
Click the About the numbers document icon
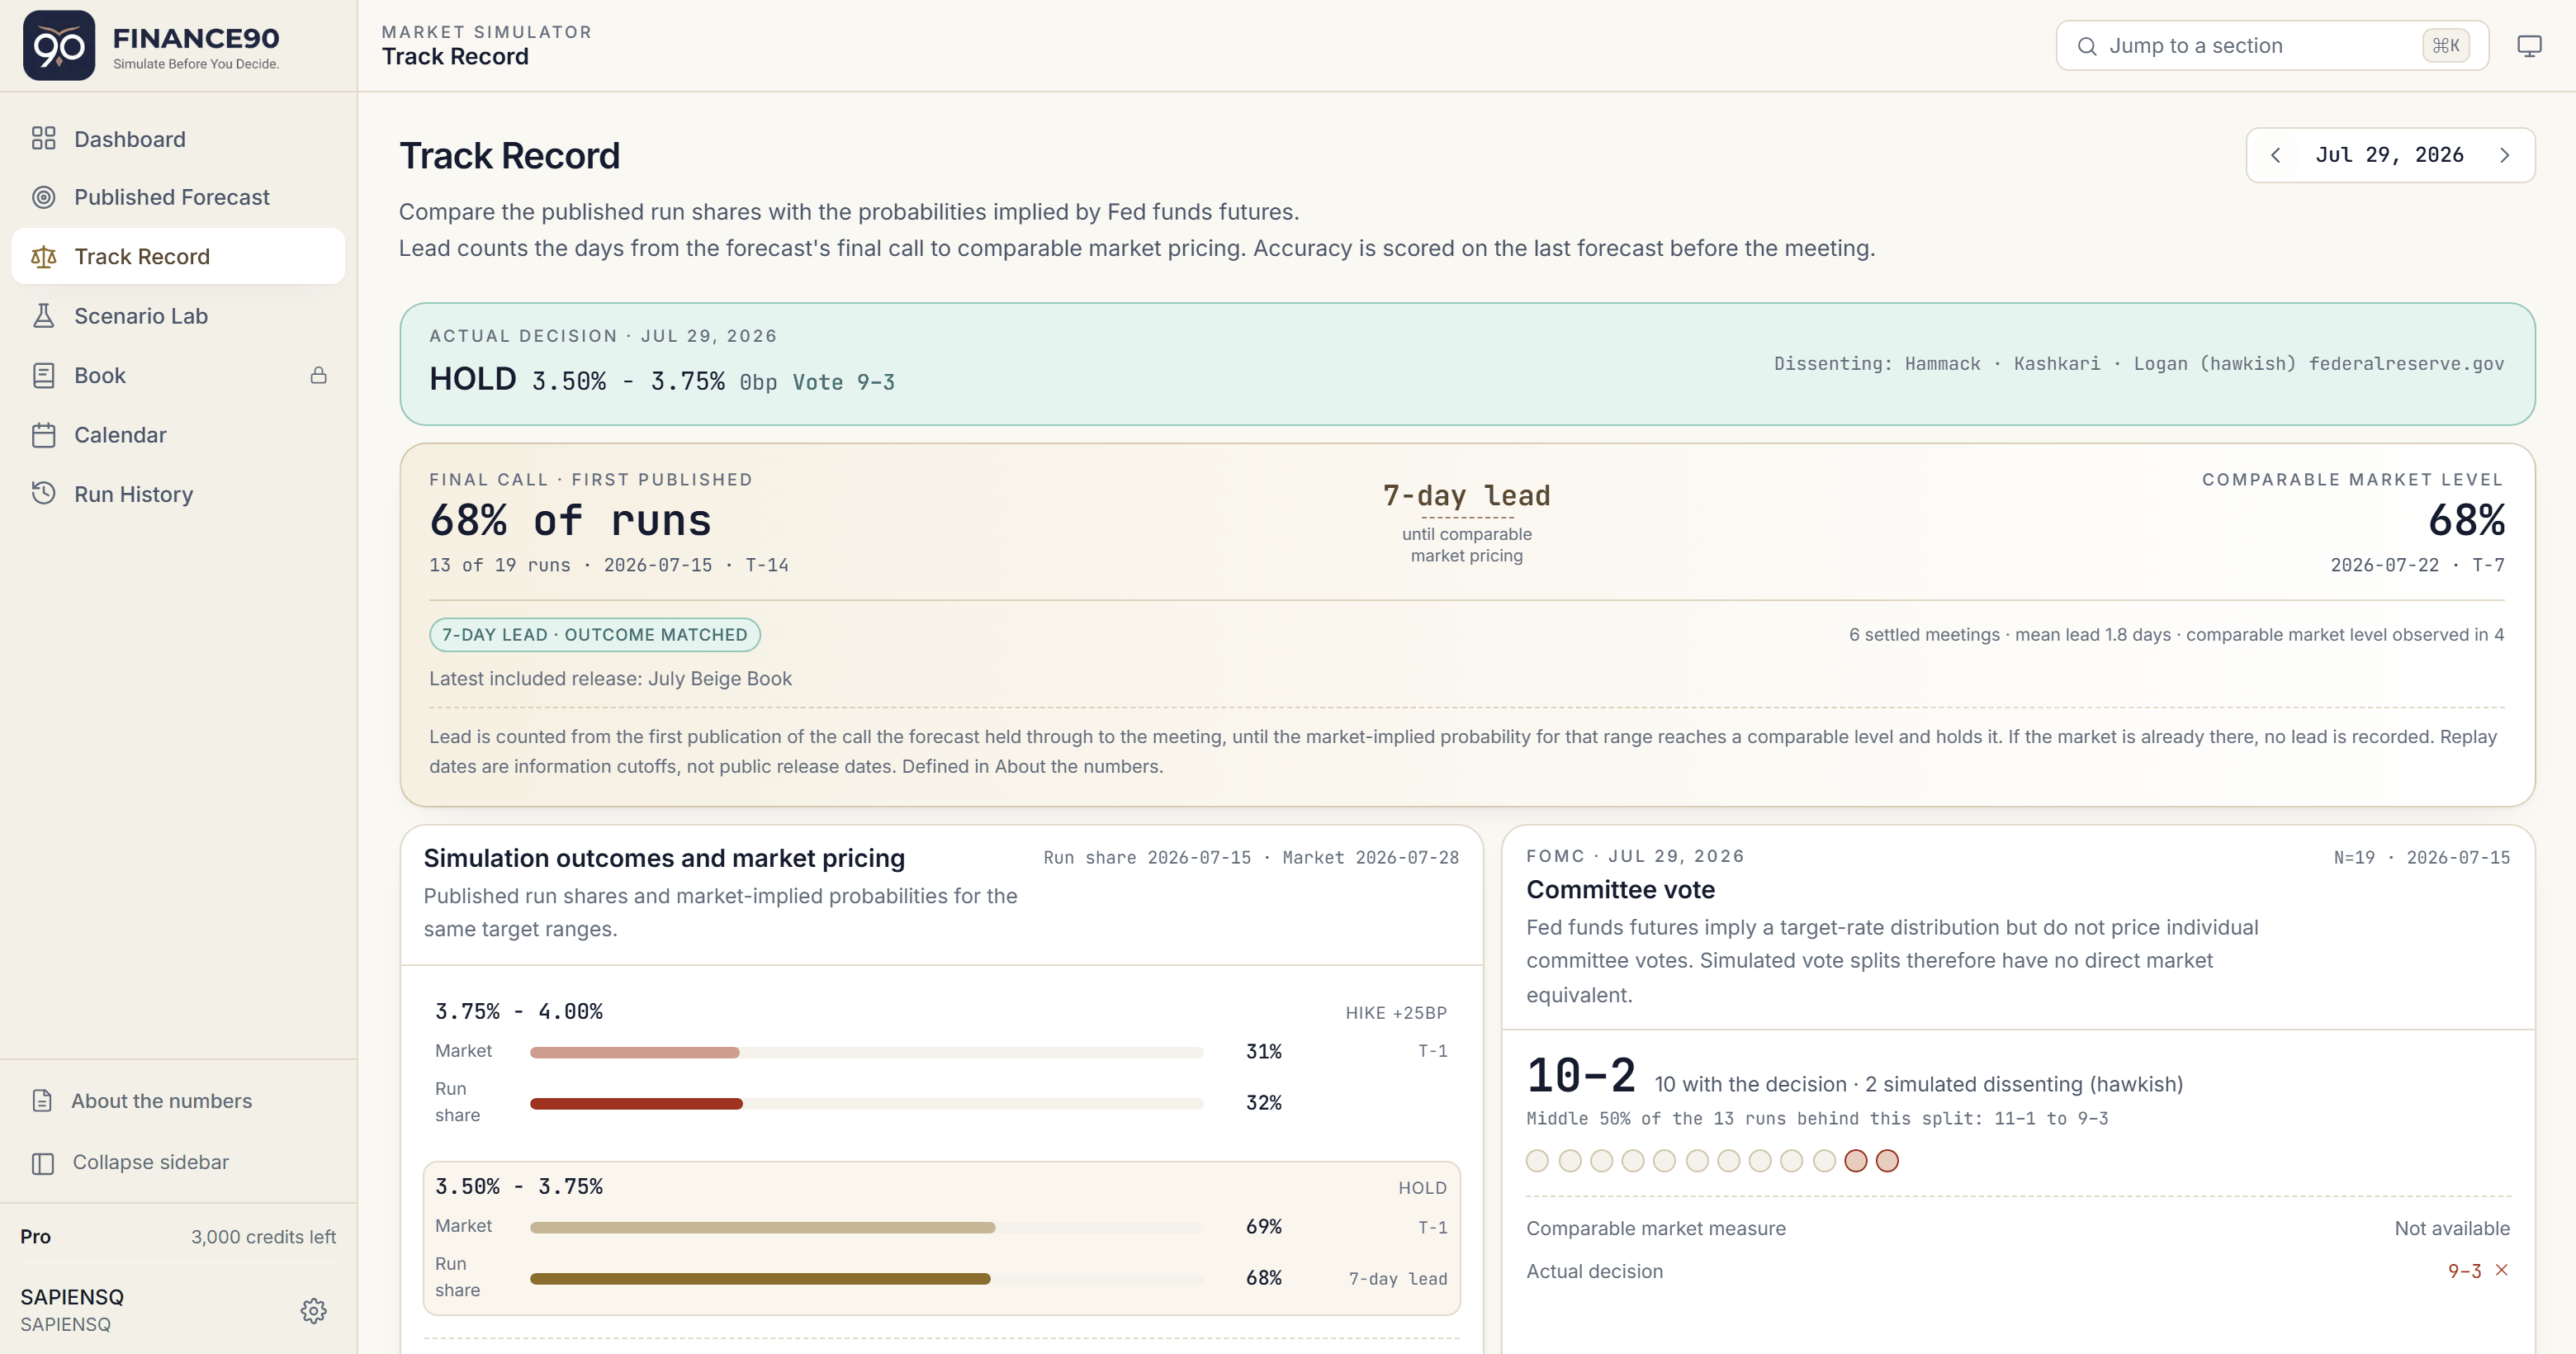click(42, 1101)
